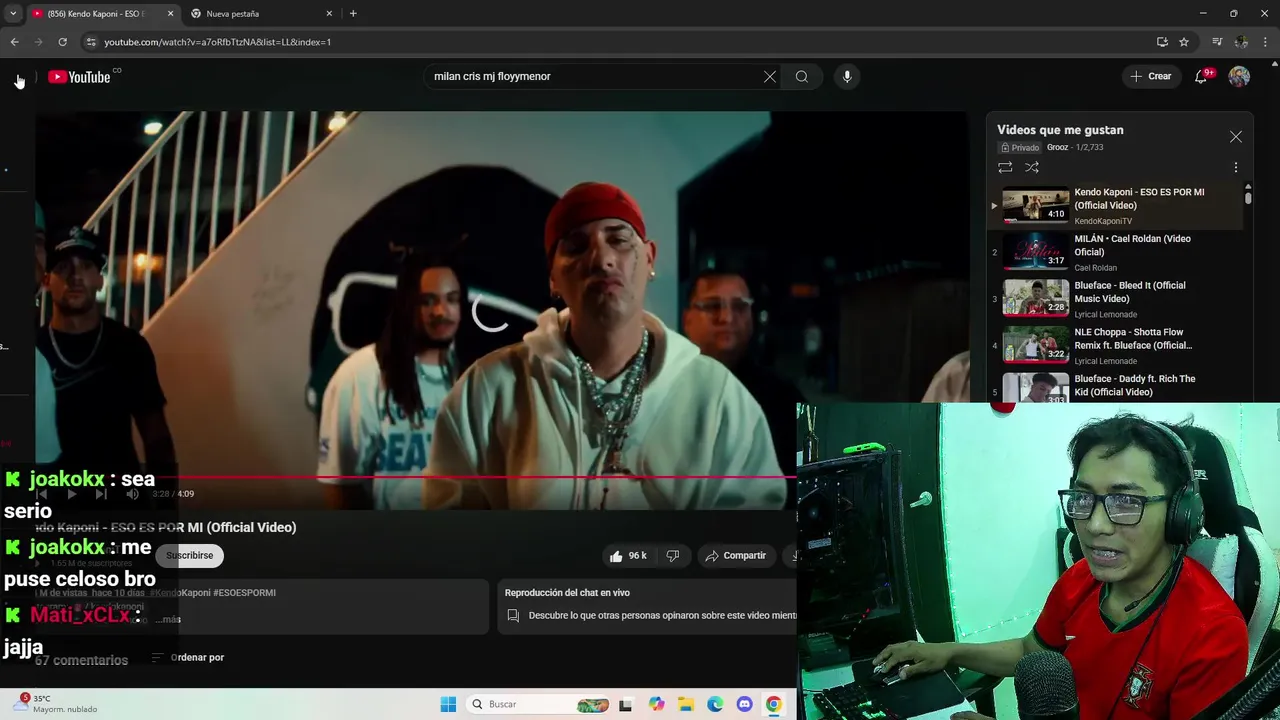Open Chrome profile avatar

point(1241,42)
